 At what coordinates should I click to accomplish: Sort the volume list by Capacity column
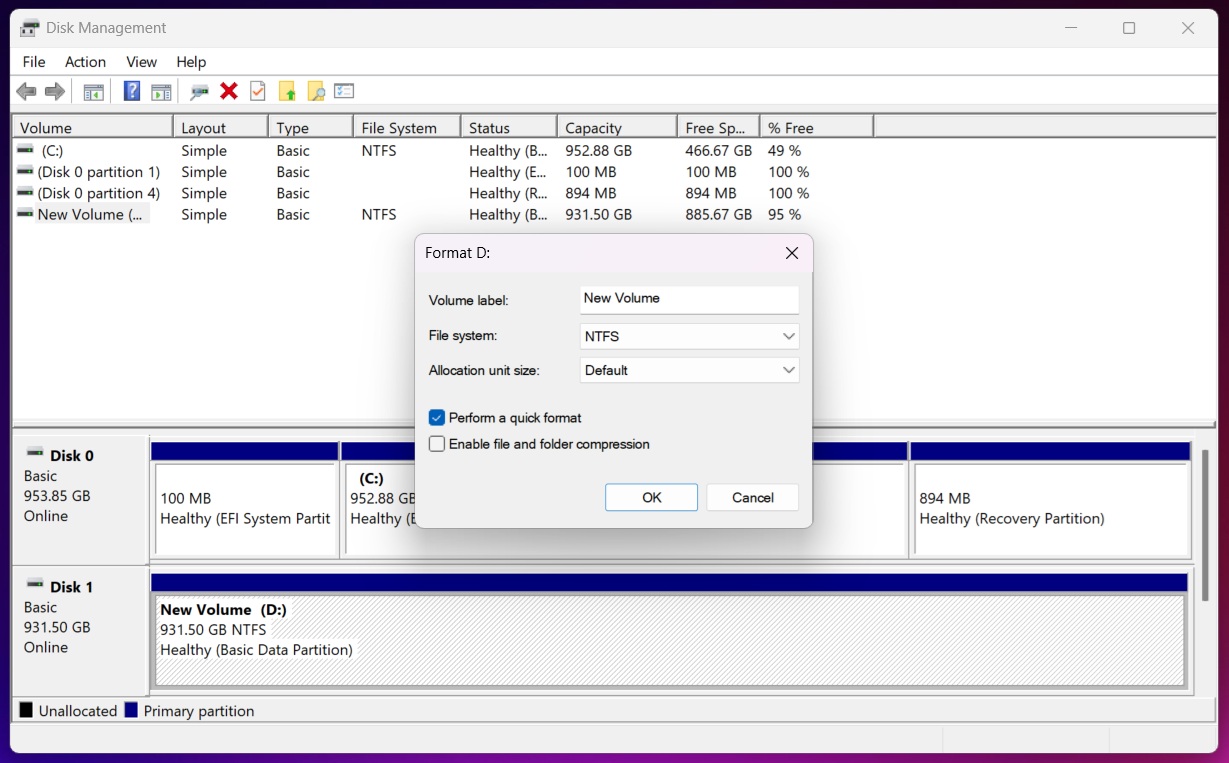point(615,128)
